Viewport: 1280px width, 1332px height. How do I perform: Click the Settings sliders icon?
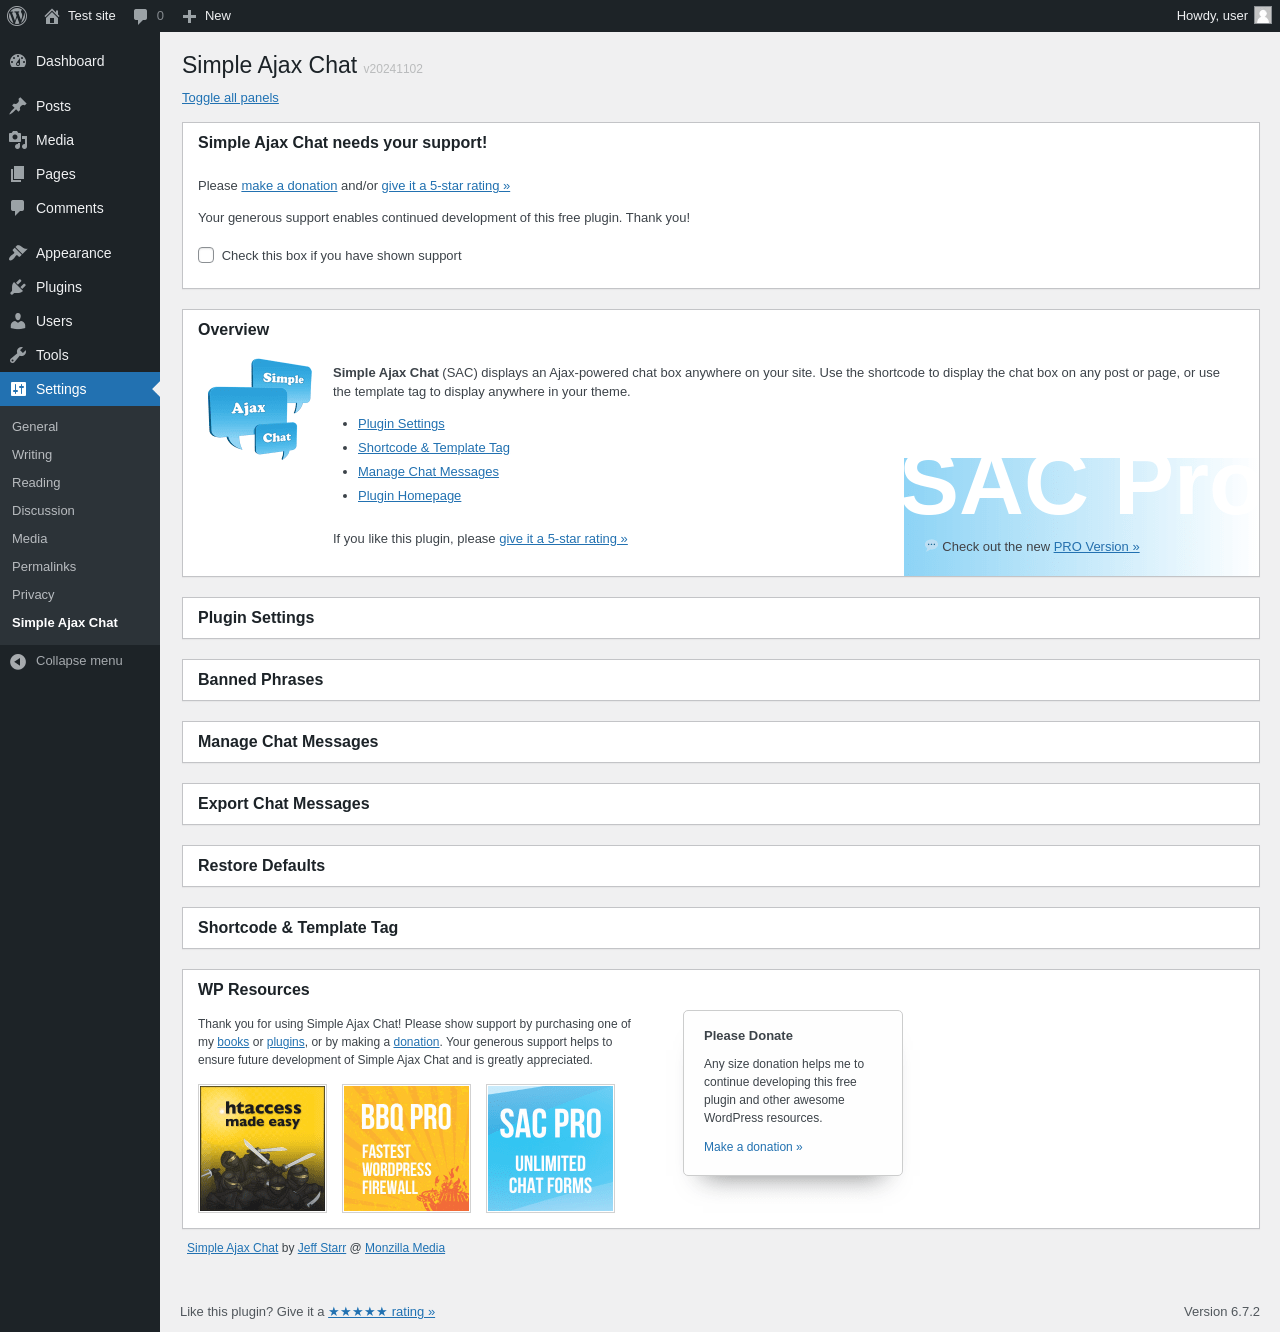point(18,389)
